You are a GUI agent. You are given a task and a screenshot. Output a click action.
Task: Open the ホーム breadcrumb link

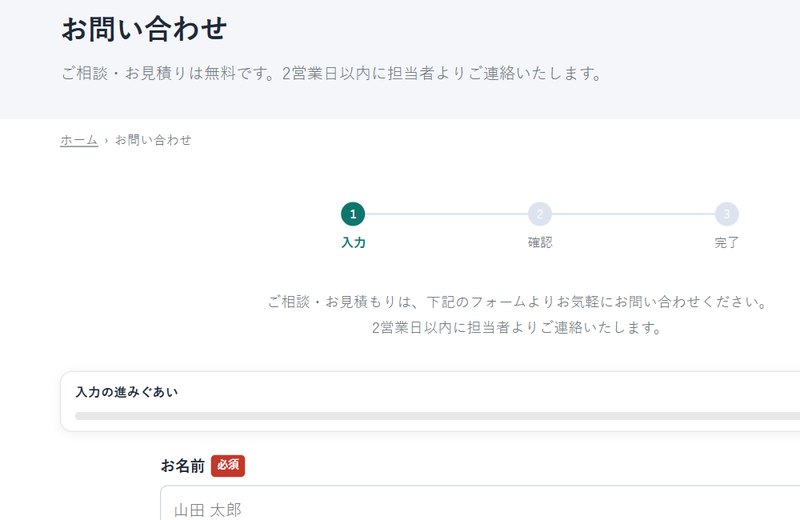79,140
